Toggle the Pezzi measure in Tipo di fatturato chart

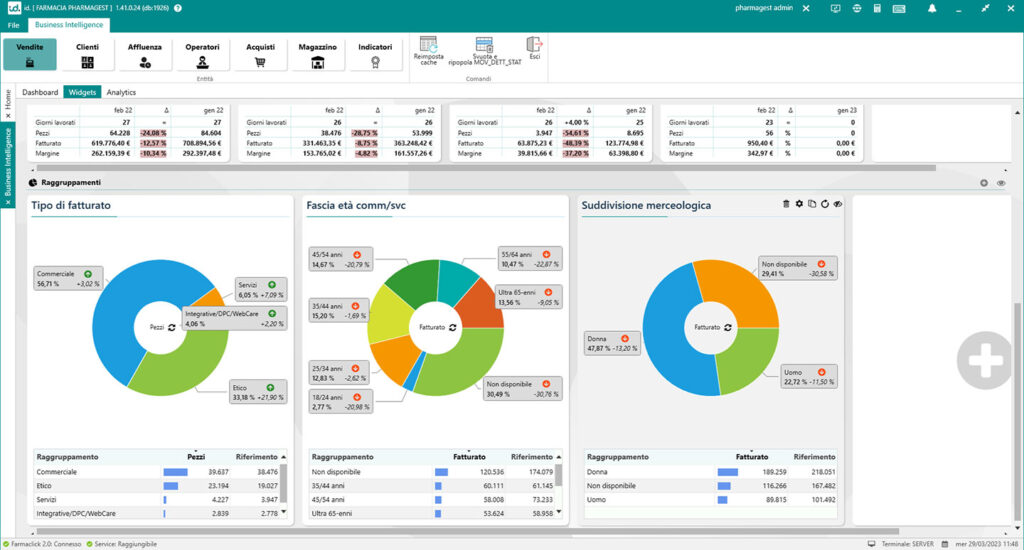click(x=172, y=327)
